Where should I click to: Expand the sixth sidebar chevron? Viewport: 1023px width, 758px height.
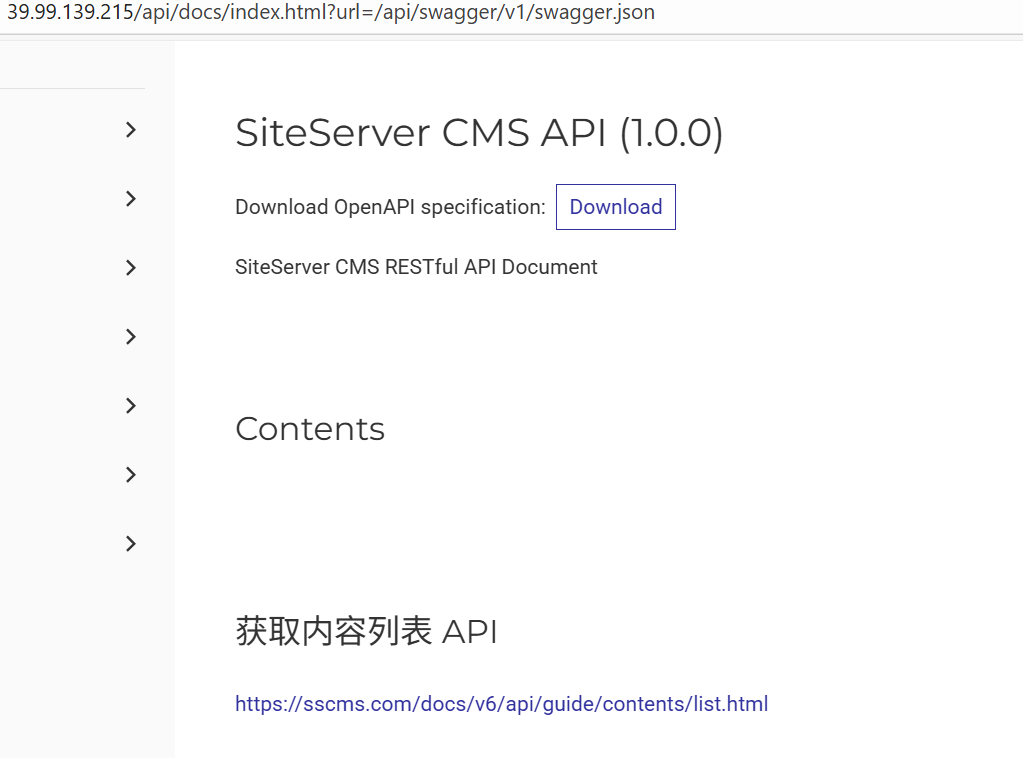[130, 474]
